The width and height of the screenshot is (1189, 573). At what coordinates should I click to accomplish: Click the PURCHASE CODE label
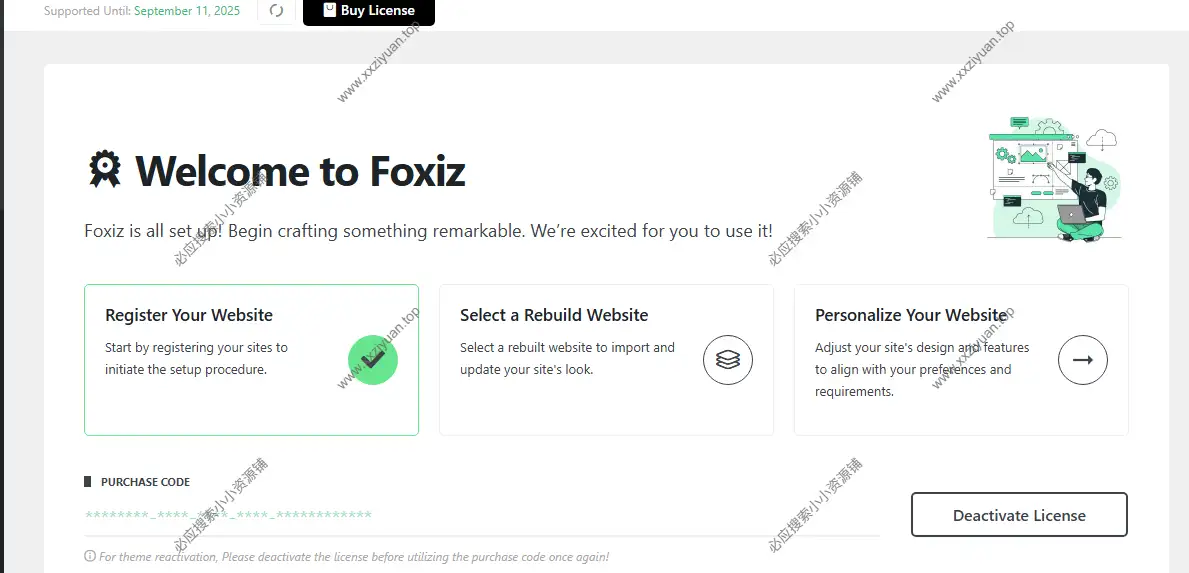[x=145, y=482]
